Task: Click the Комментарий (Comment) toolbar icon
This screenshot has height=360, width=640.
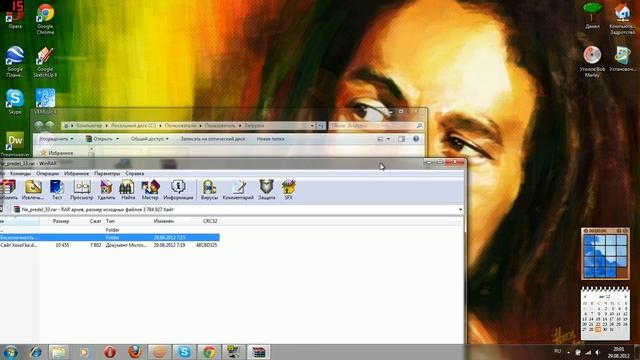Action: [238, 190]
